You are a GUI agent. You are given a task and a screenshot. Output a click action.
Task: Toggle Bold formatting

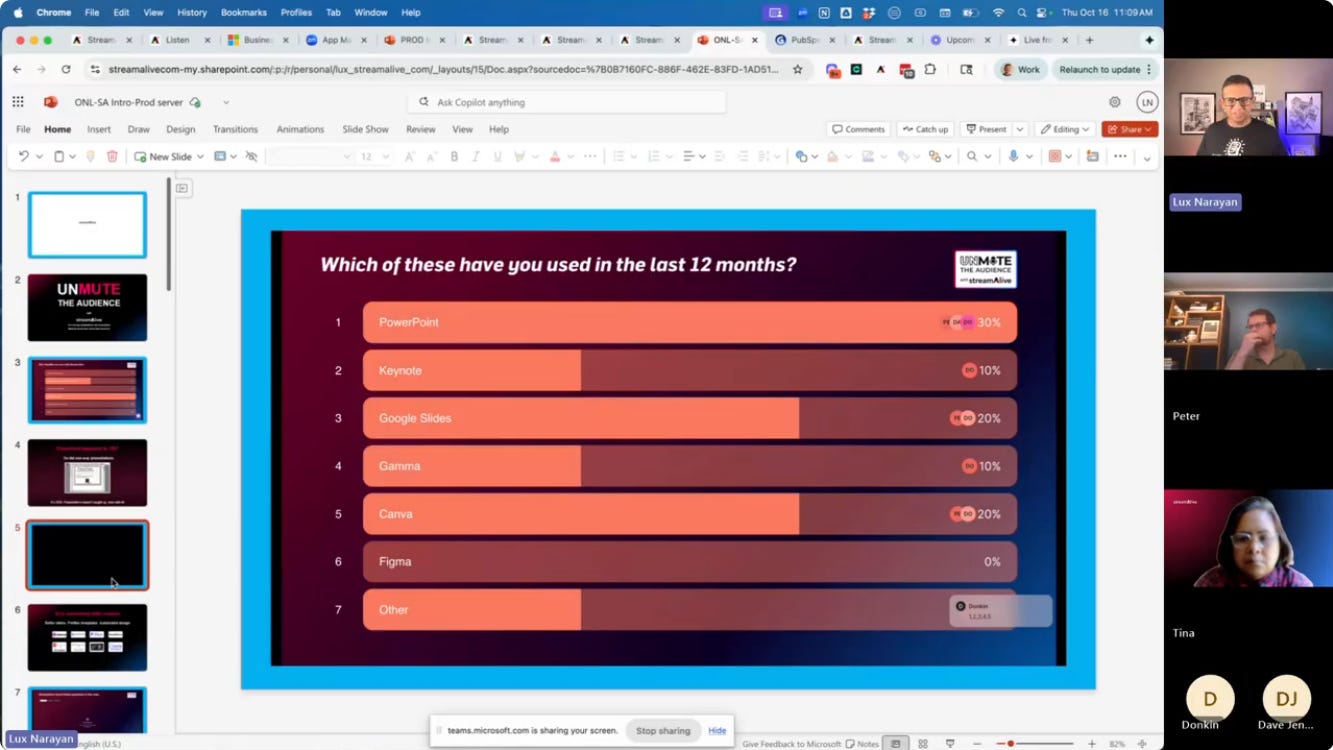coord(454,156)
